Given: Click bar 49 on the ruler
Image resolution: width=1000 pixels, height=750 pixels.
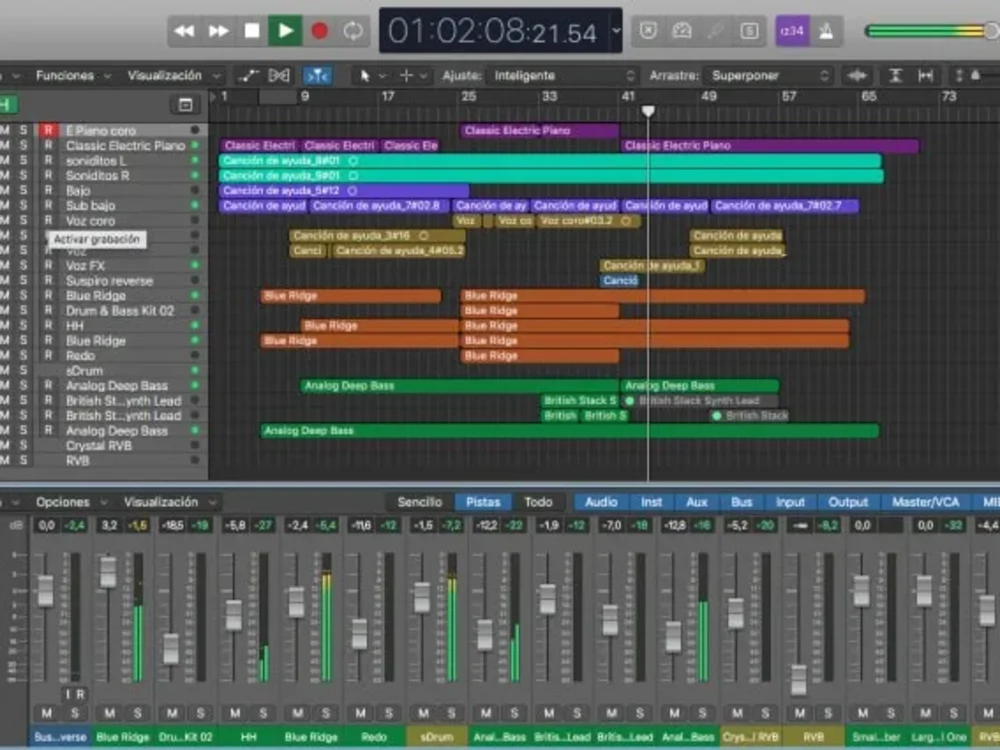Looking at the screenshot, I should pyautogui.click(x=709, y=96).
